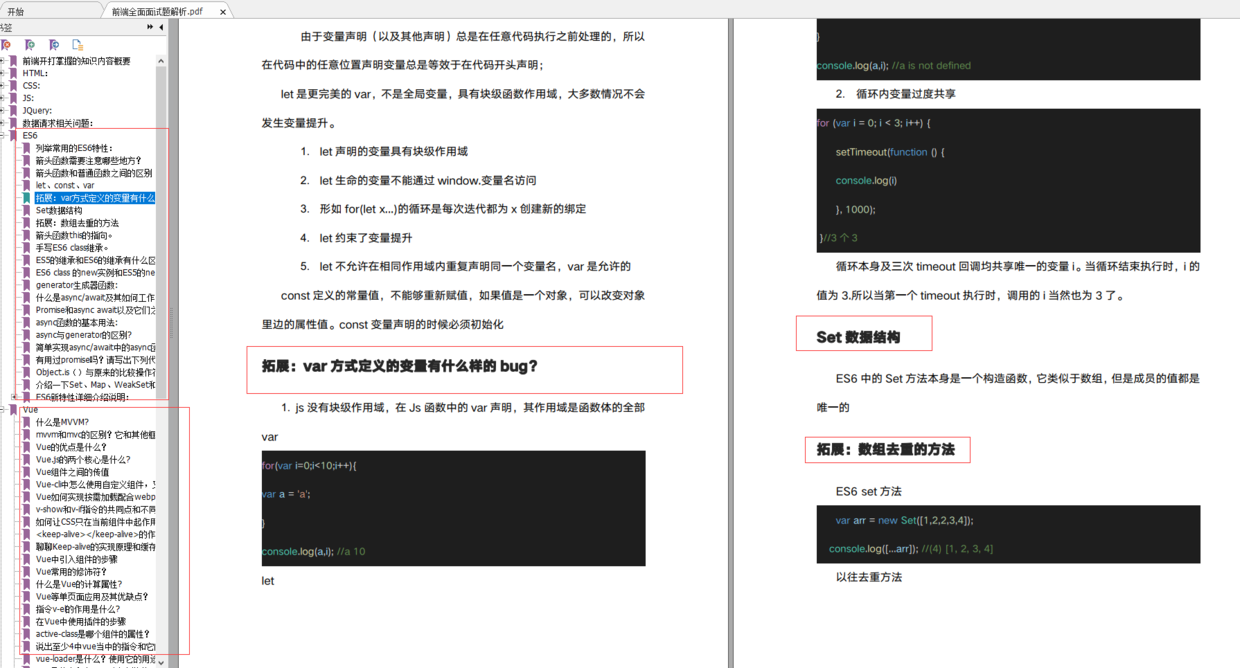The image size is (1240, 668).
Task: Open bookmark 在Vue中使用插件的步骤
Action: coord(81,622)
